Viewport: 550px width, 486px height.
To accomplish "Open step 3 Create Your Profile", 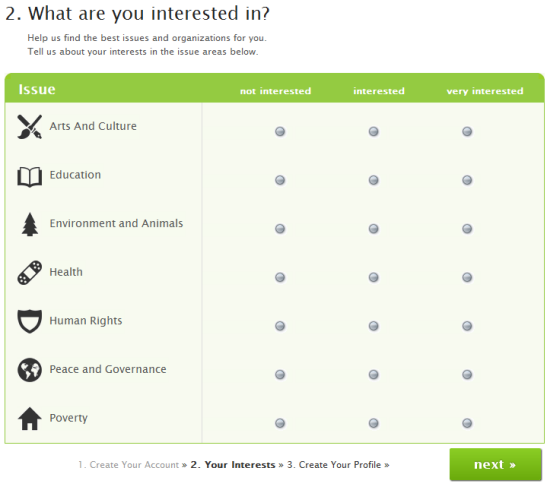I will (x=334, y=465).
